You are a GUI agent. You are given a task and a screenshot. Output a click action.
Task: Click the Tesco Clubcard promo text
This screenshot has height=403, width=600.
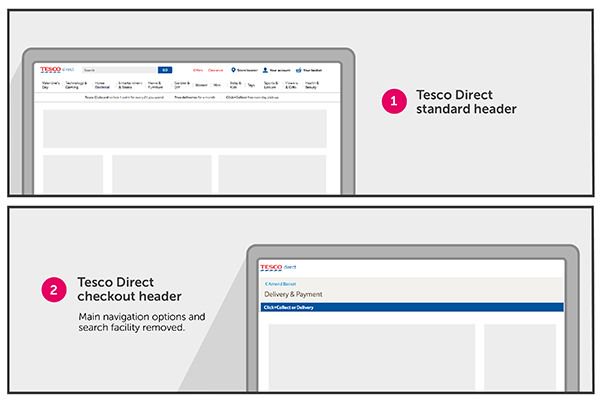124,98
